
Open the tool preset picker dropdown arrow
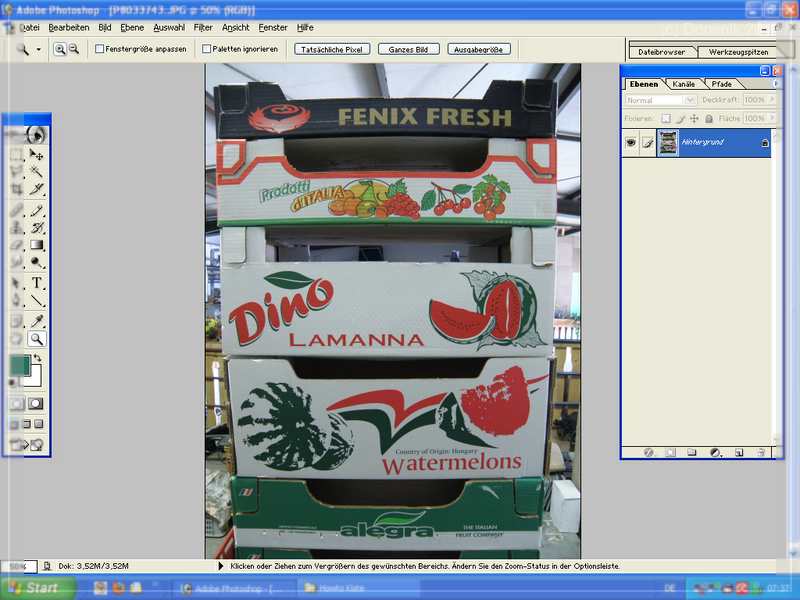(x=38, y=49)
